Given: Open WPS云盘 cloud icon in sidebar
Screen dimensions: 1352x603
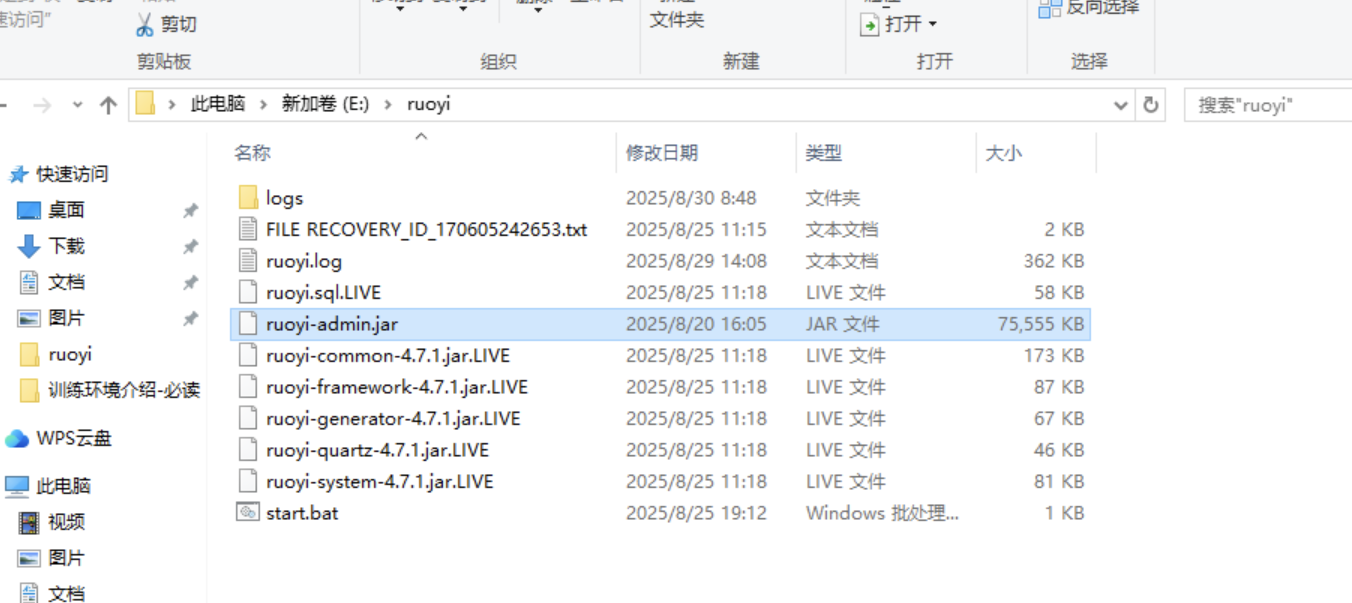Looking at the screenshot, I should [x=16, y=438].
